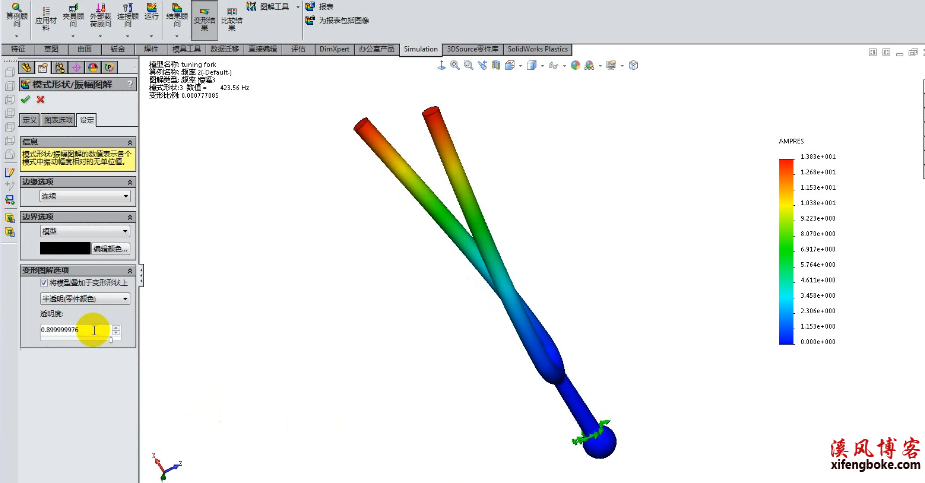
Task: Click the black boundary color swatch
Action: pos(65,249)
